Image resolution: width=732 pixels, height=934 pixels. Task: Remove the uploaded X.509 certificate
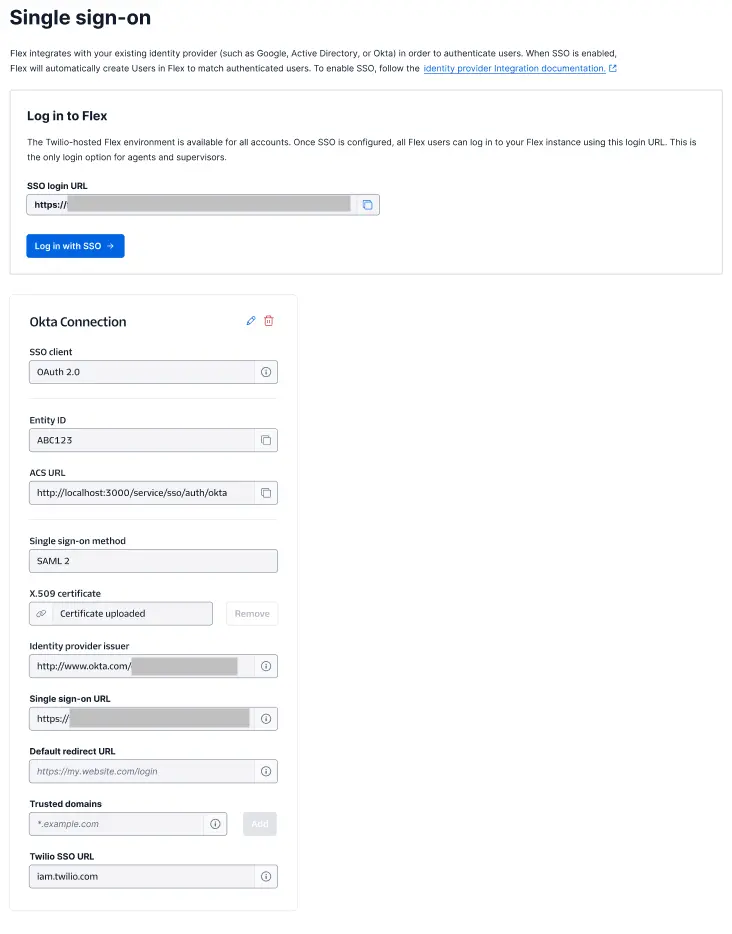(x=251, y=613)
